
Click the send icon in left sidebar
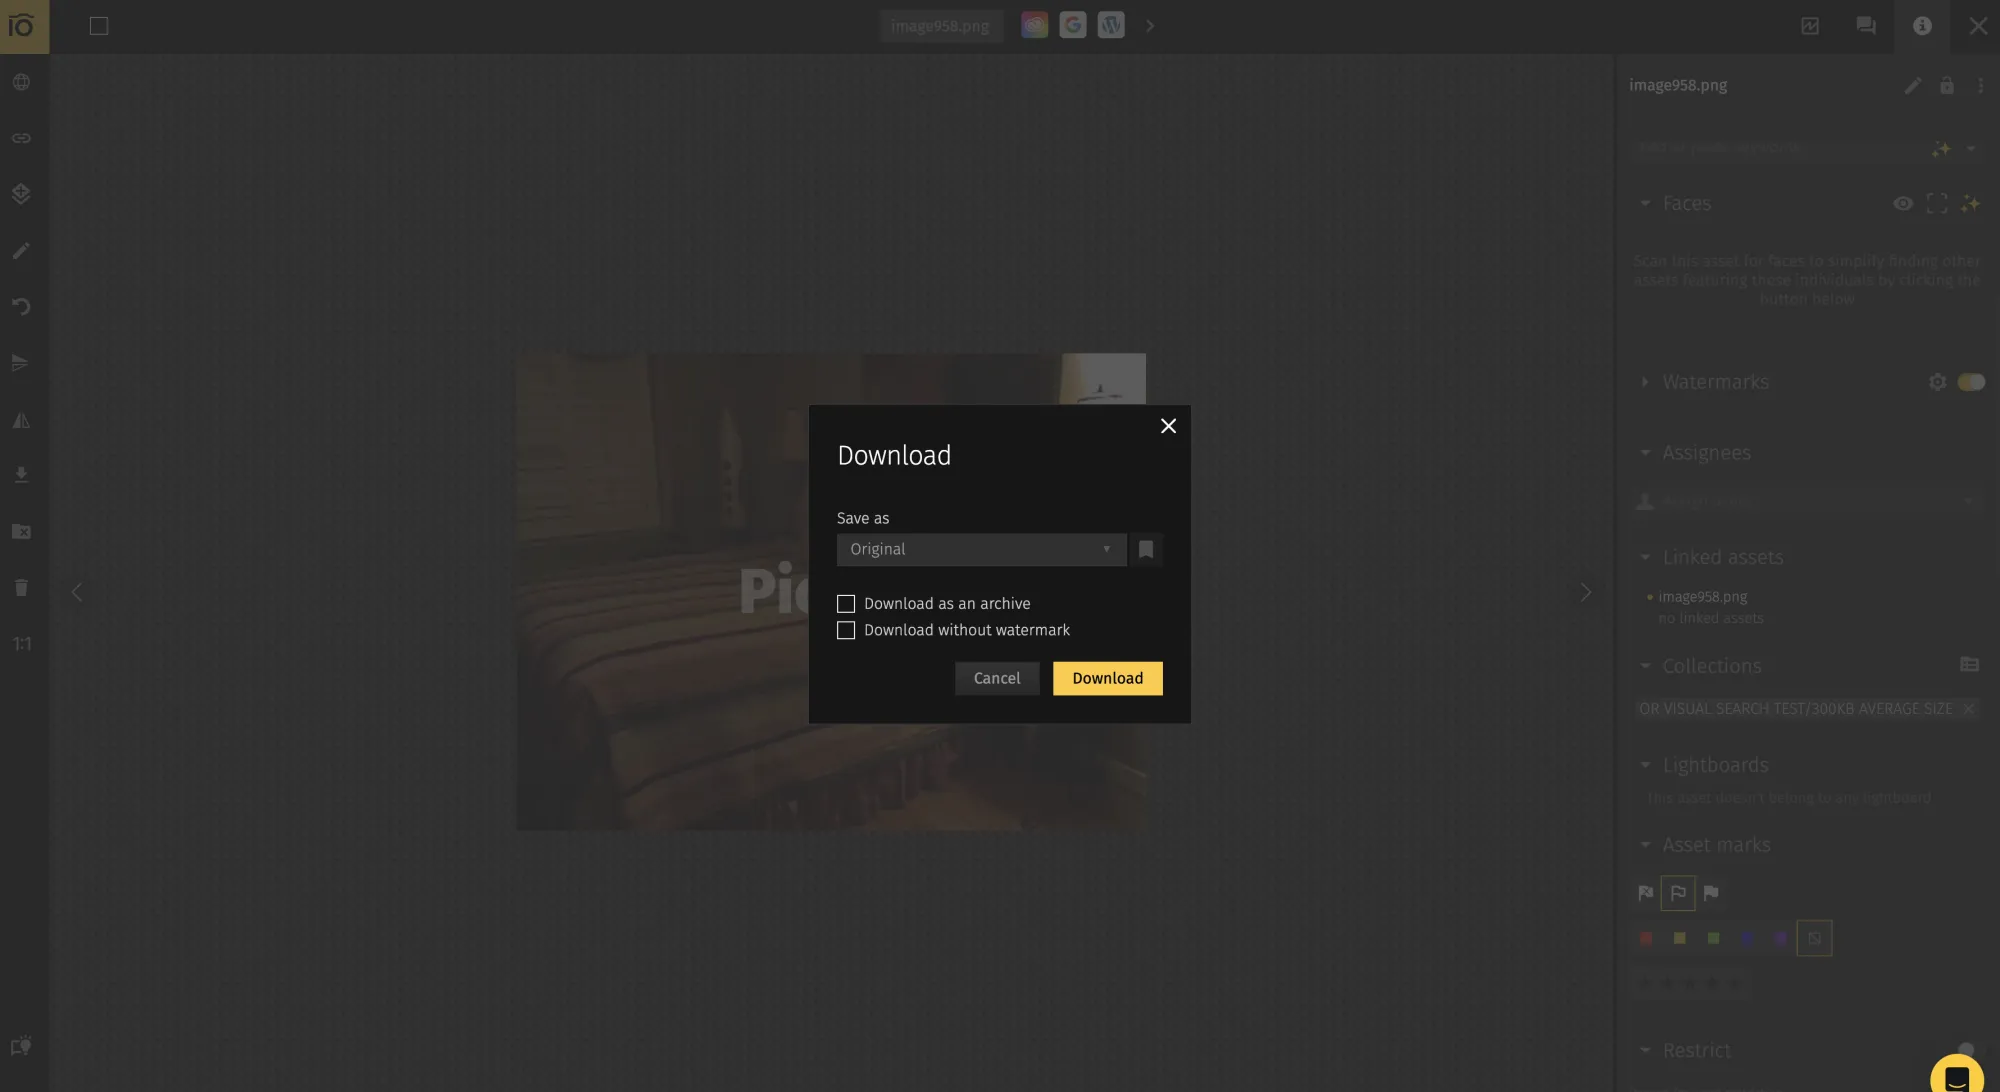[21, 363]
